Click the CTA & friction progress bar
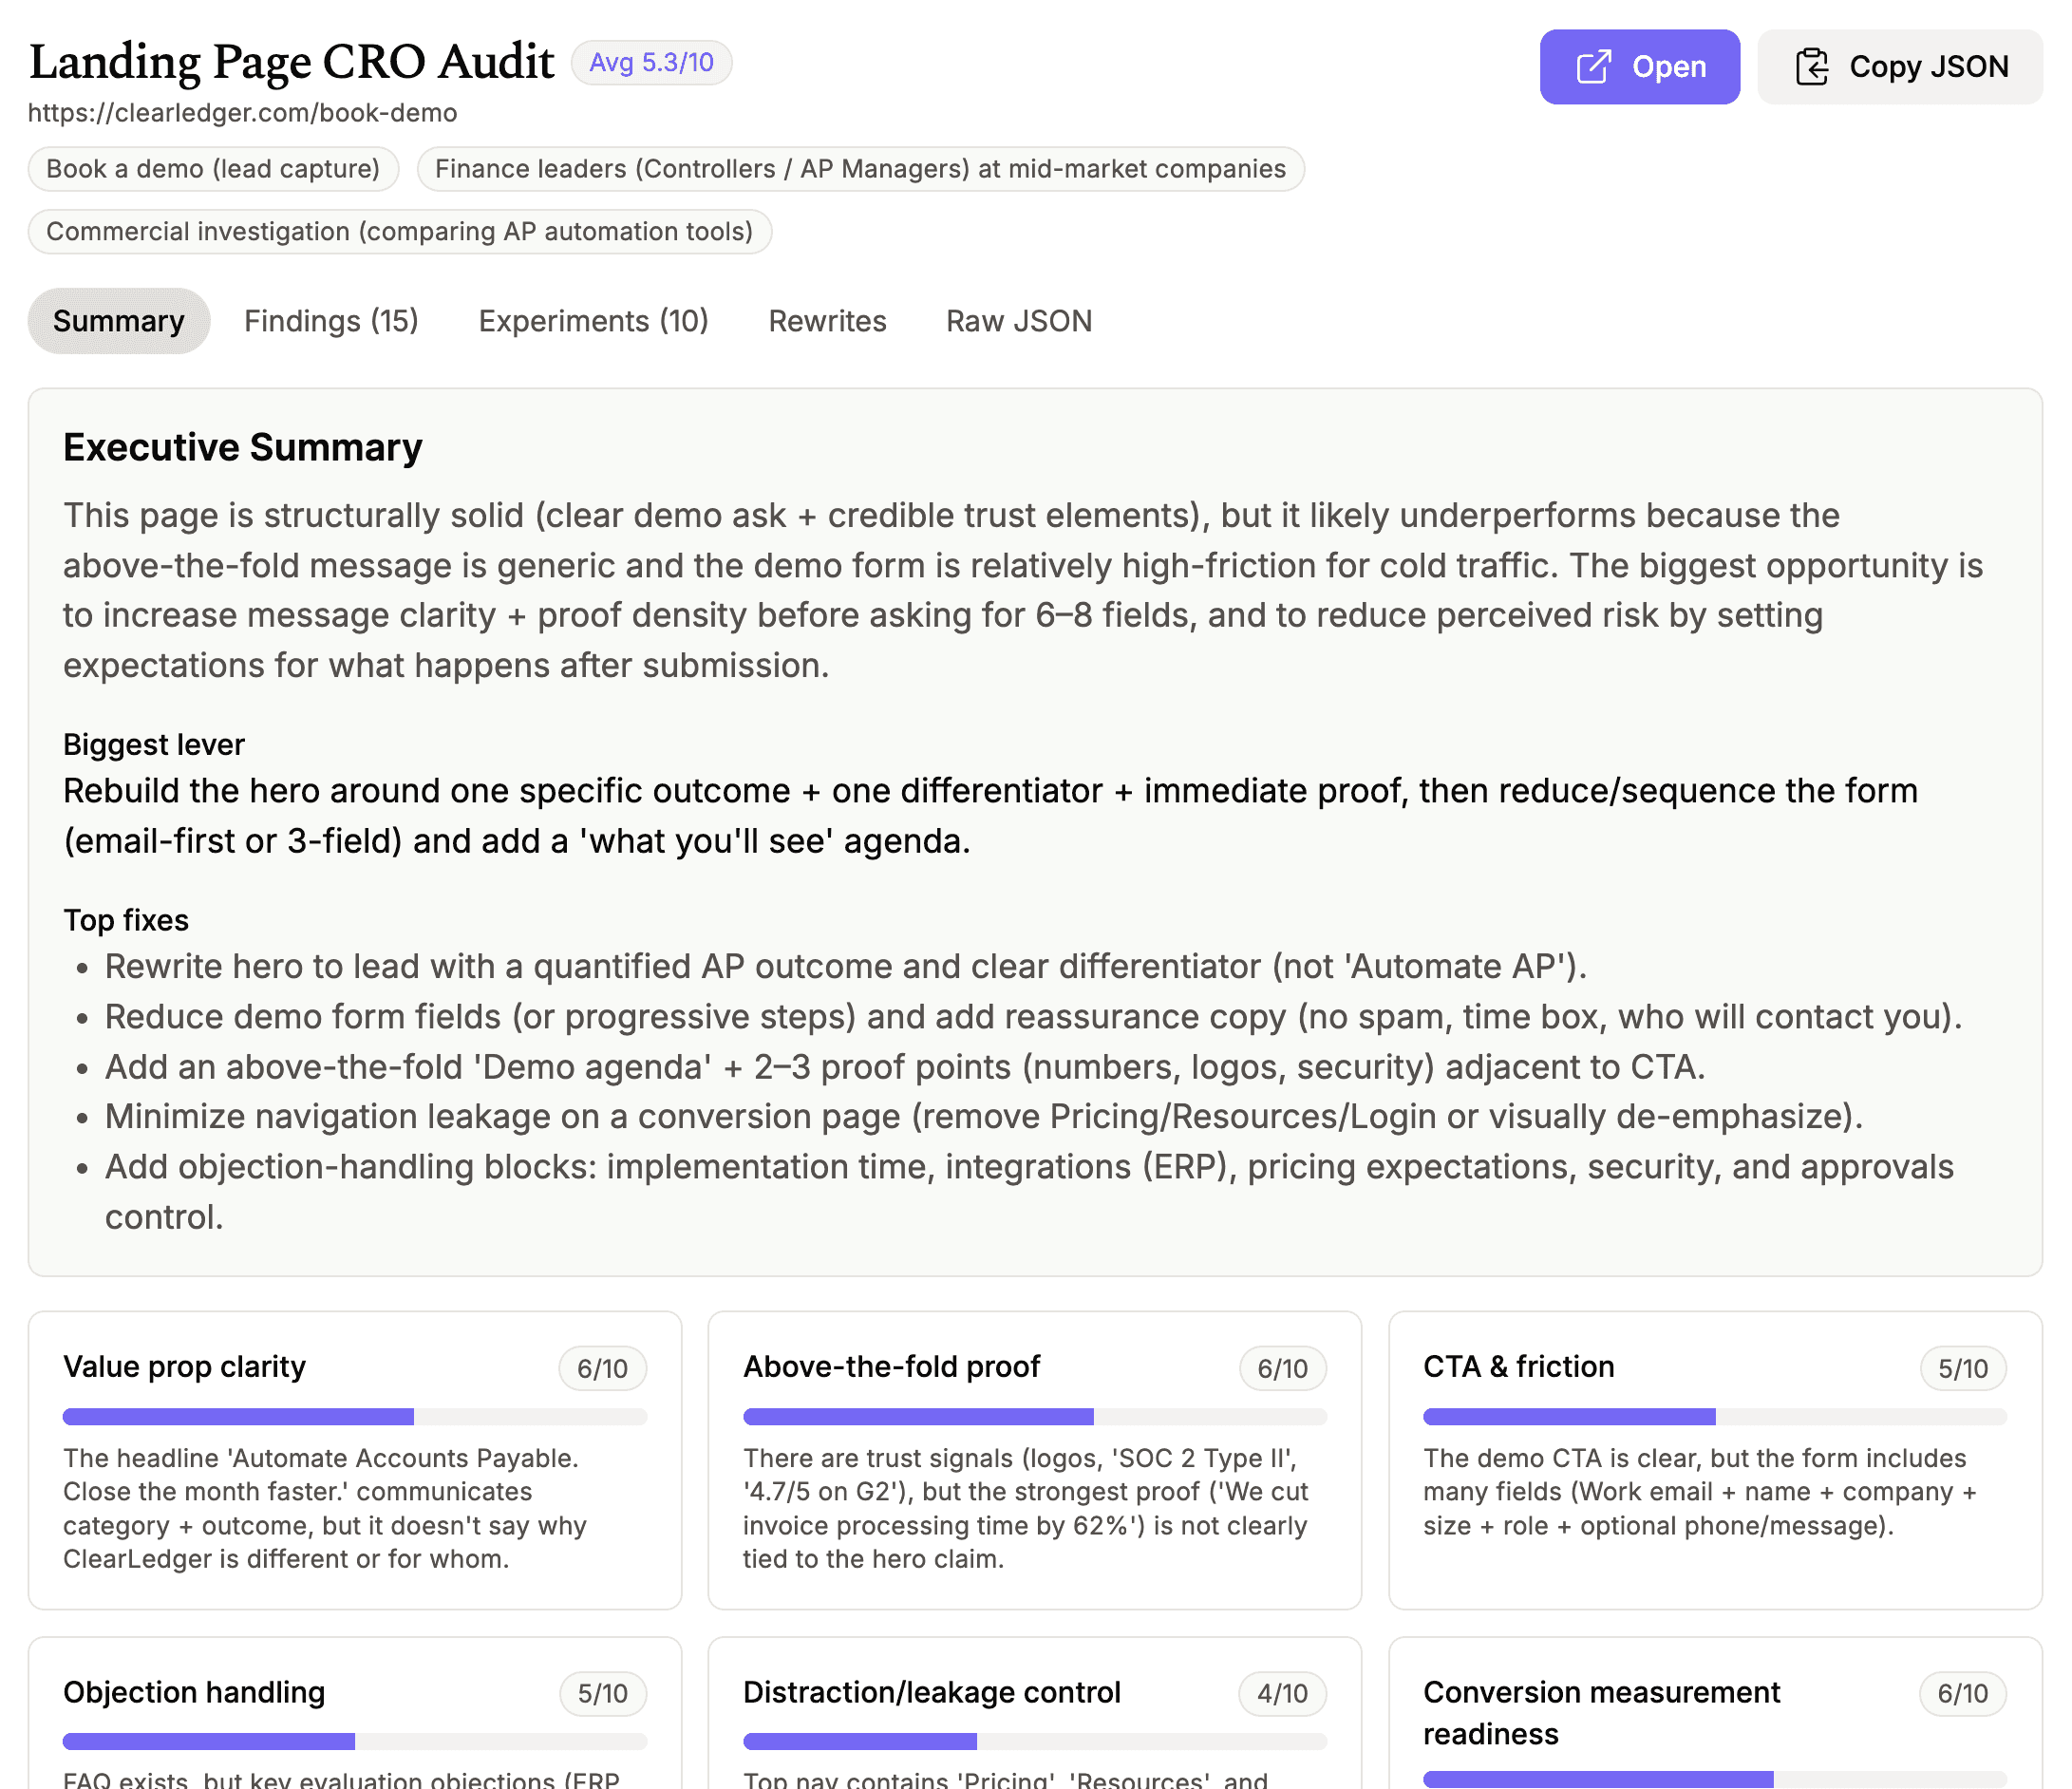 (x=1714, y=1416)
